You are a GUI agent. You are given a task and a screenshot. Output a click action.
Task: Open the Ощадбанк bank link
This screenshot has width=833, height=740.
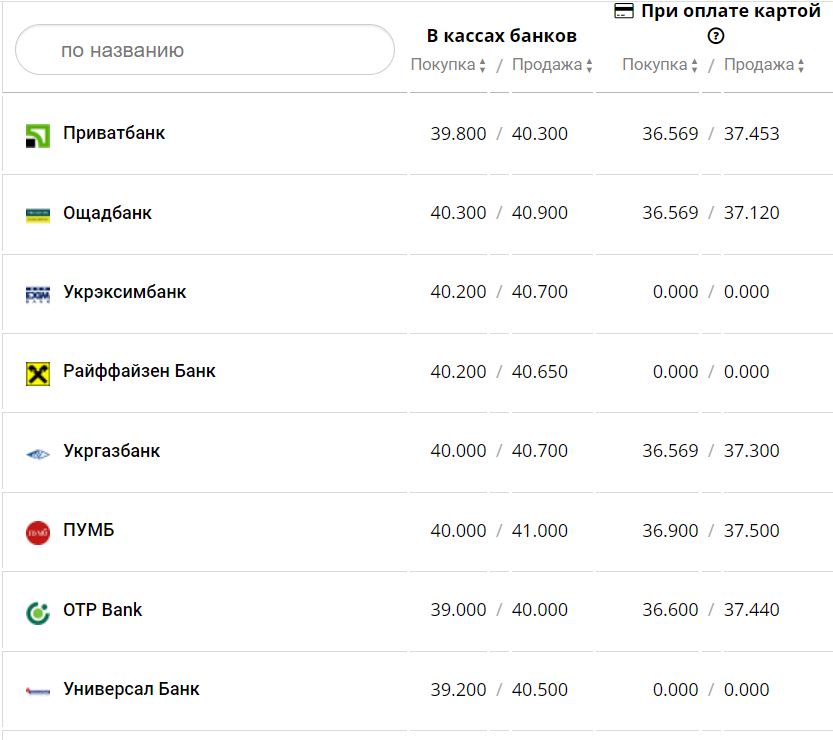point(107,213)
